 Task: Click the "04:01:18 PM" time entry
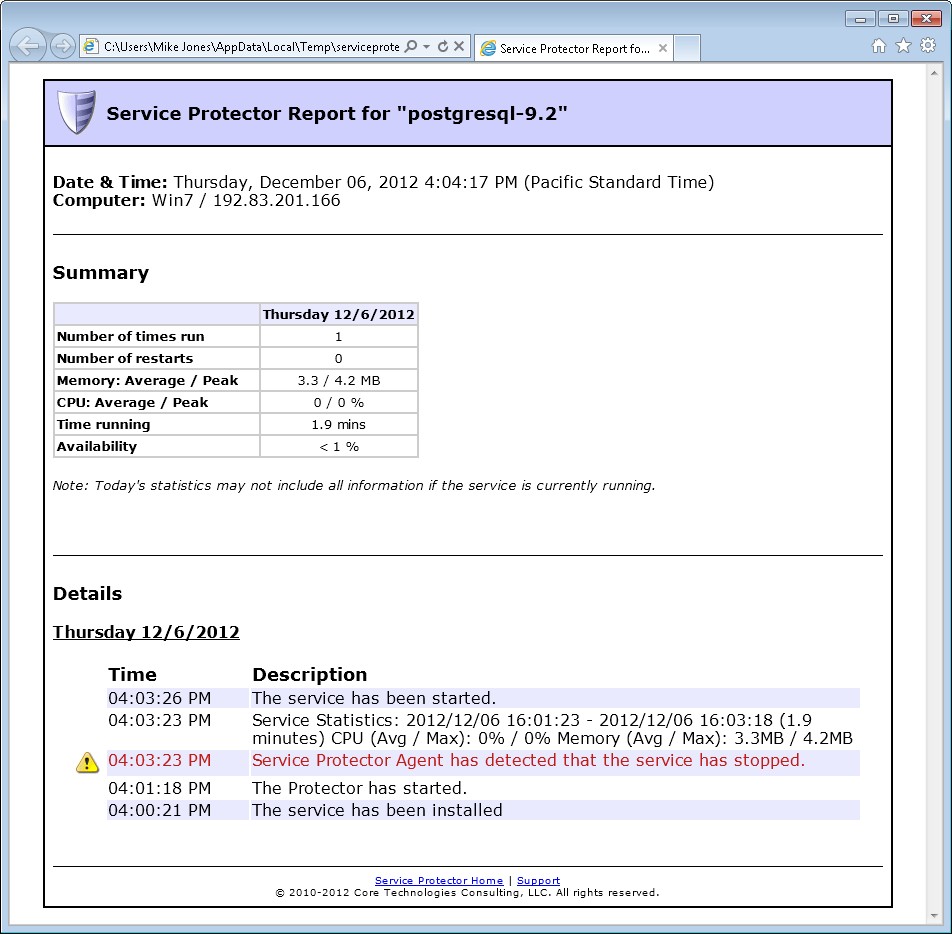click(x=160, y=788)
